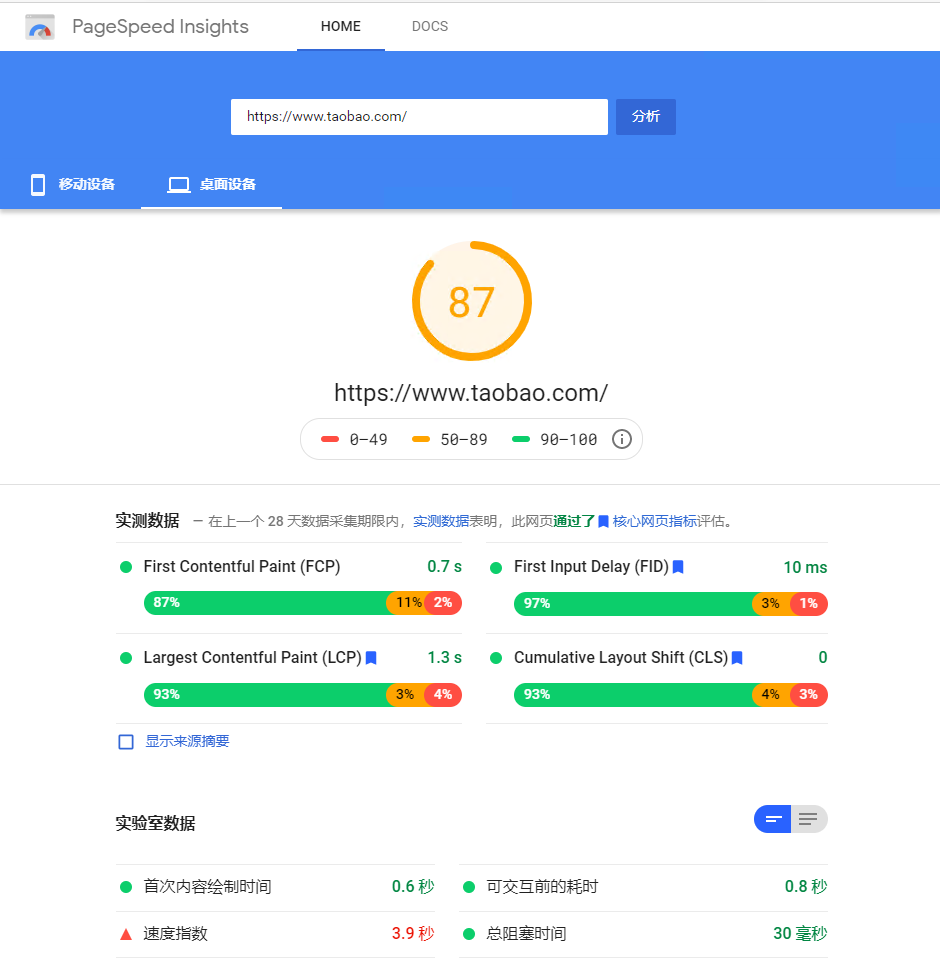This screenshot has height=965, width=940.
Task: Select the desktop device laptop icon
Action: coord(178,184)
